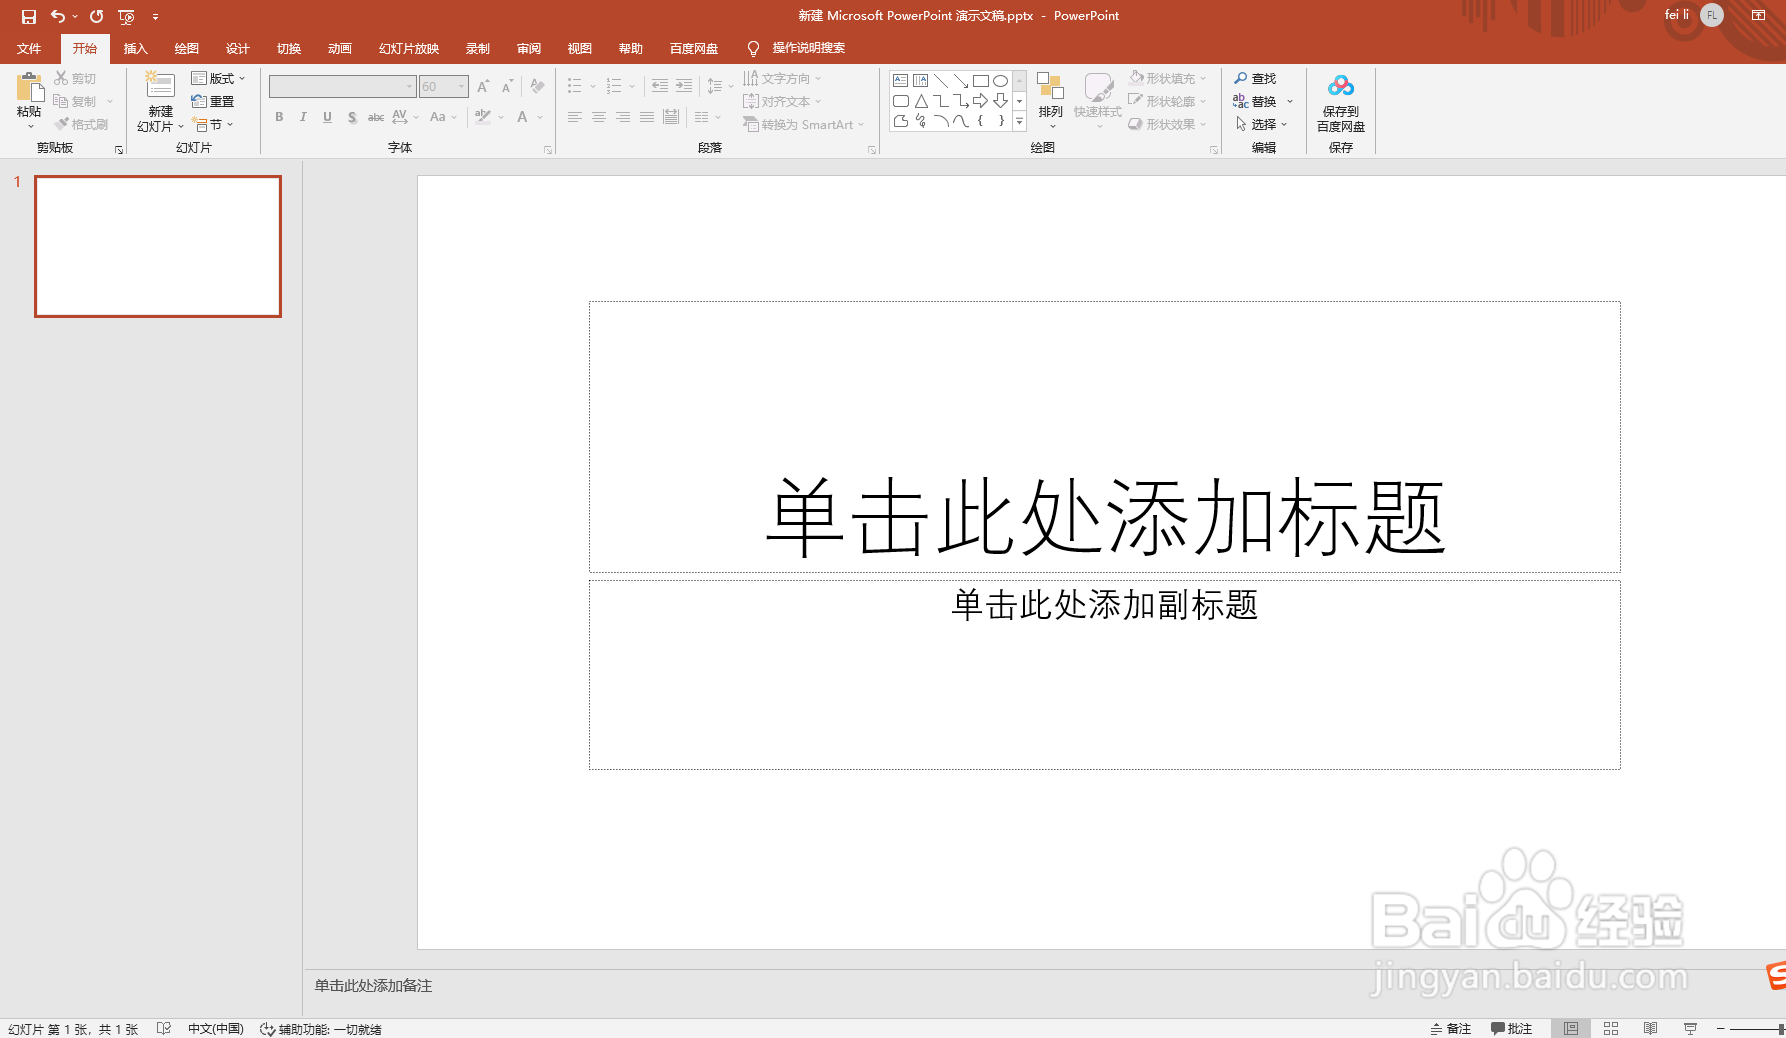Click Increase Indent Level icon
1786x1038 pixels.
point(684,87)
